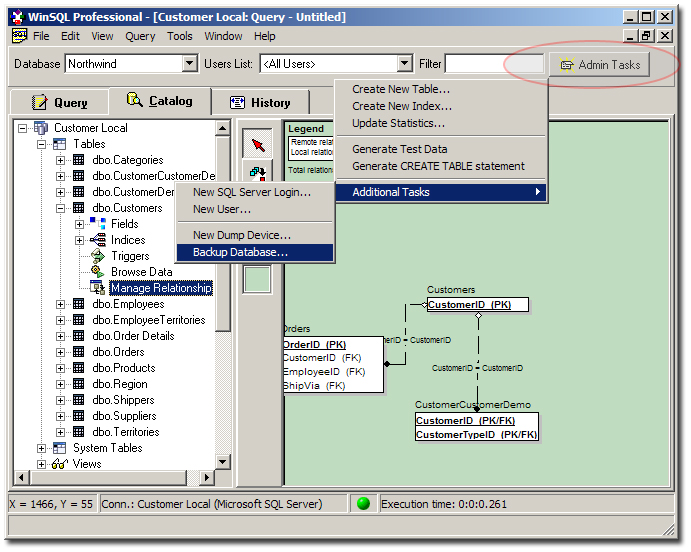Click the Browse Data icon
This screenshot has height=552, width=691.
tap(97, 271)
